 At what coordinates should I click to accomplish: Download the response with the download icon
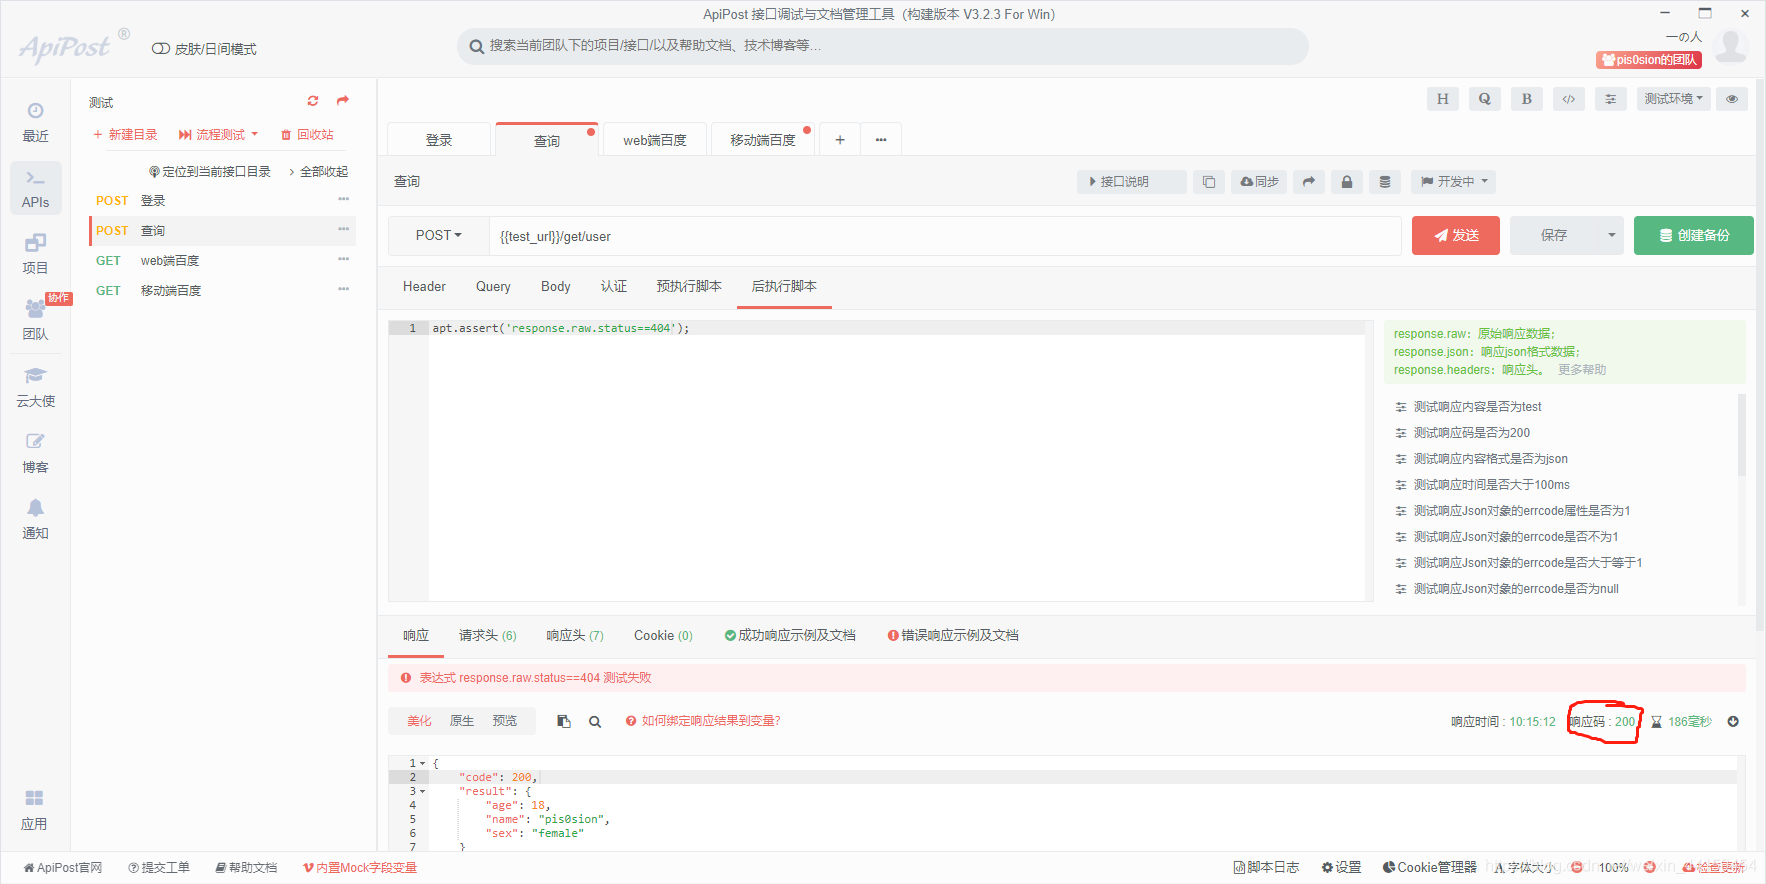(1733, 721)
